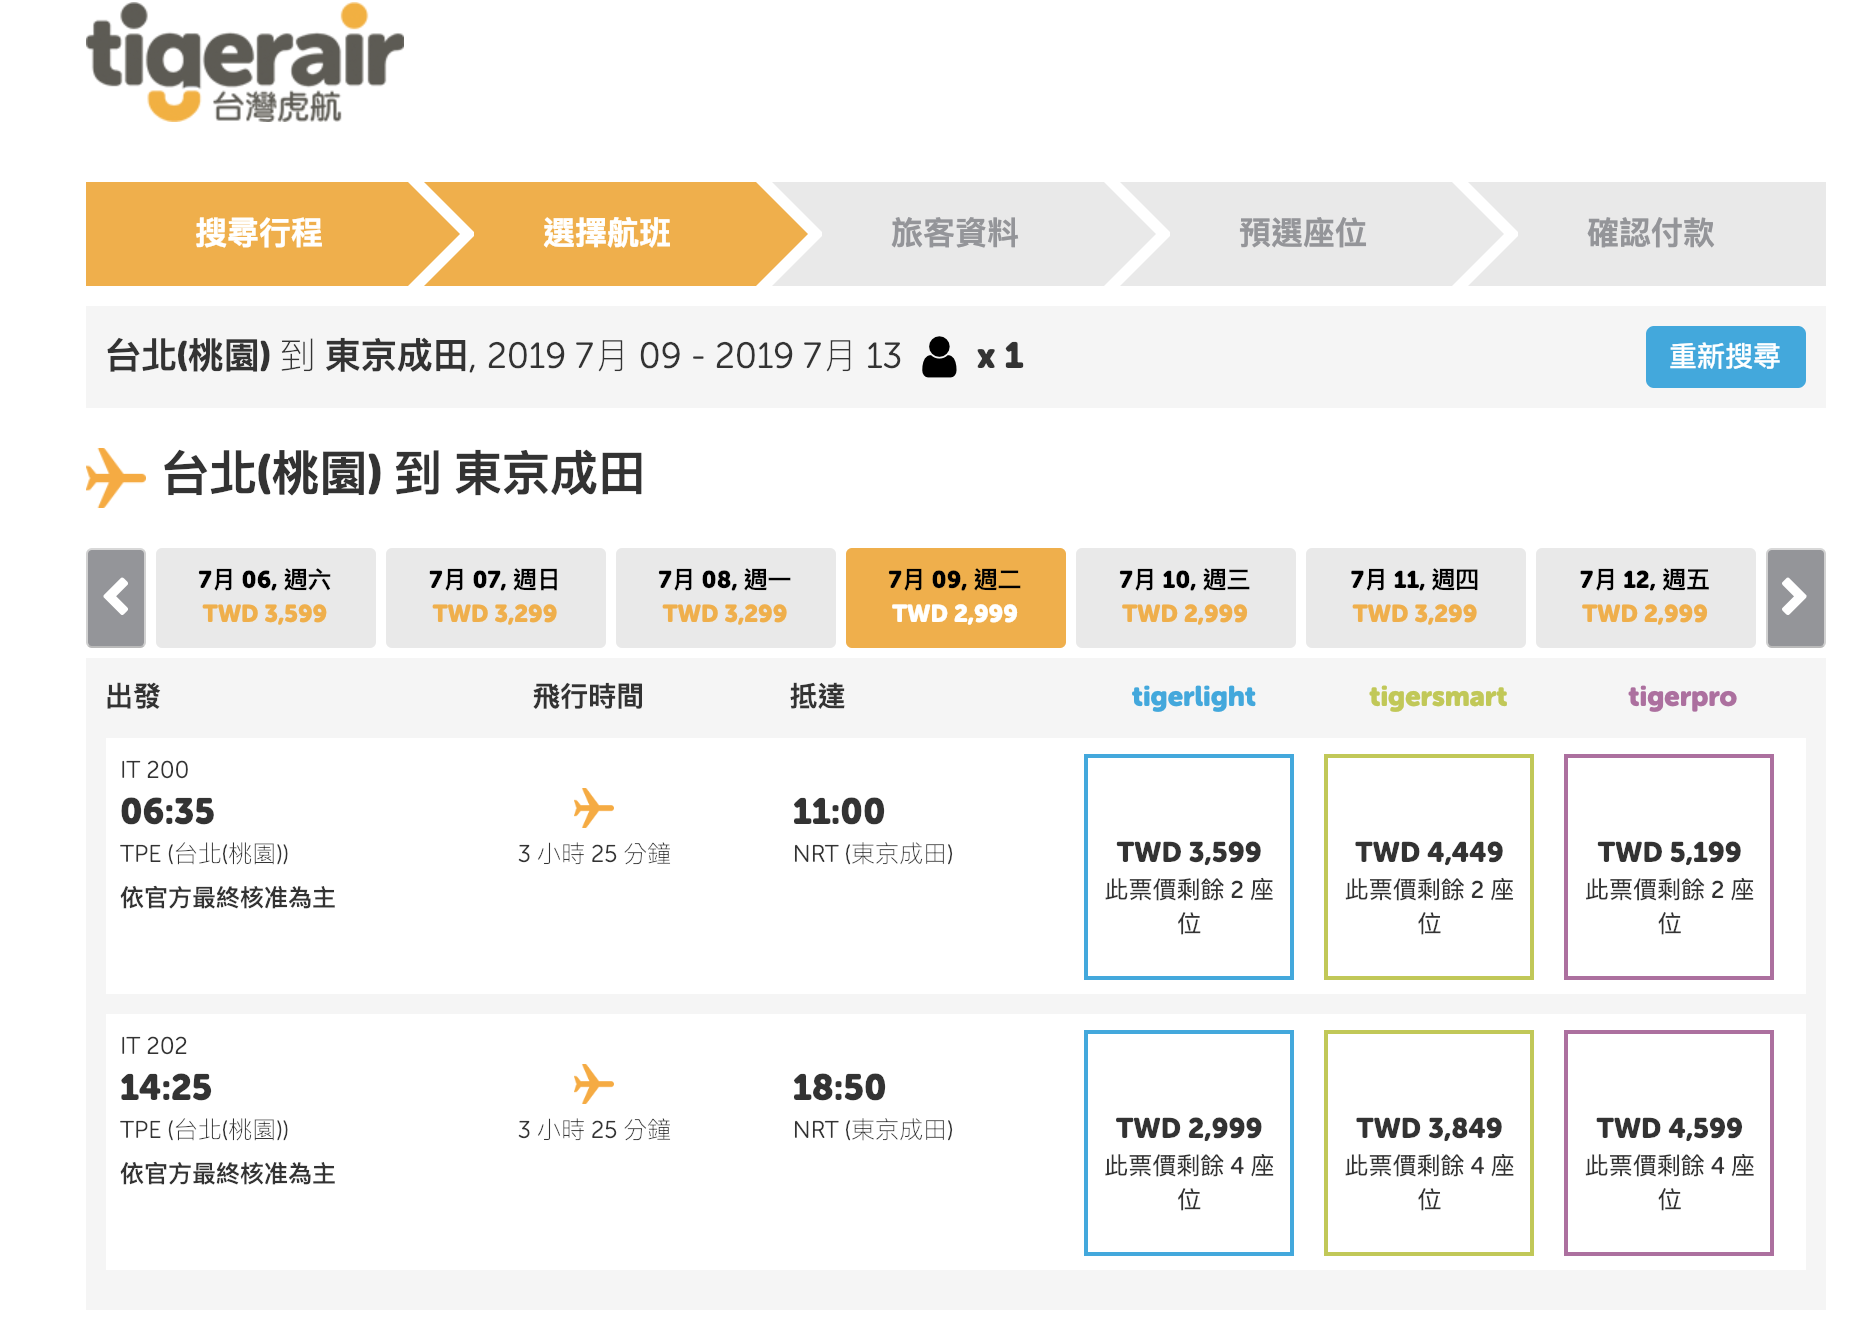Select the TWD 5,199 tigerpro fare for IT 200
Viewport: 1858px width, 1344px height.
click(x=1668, y=866)
